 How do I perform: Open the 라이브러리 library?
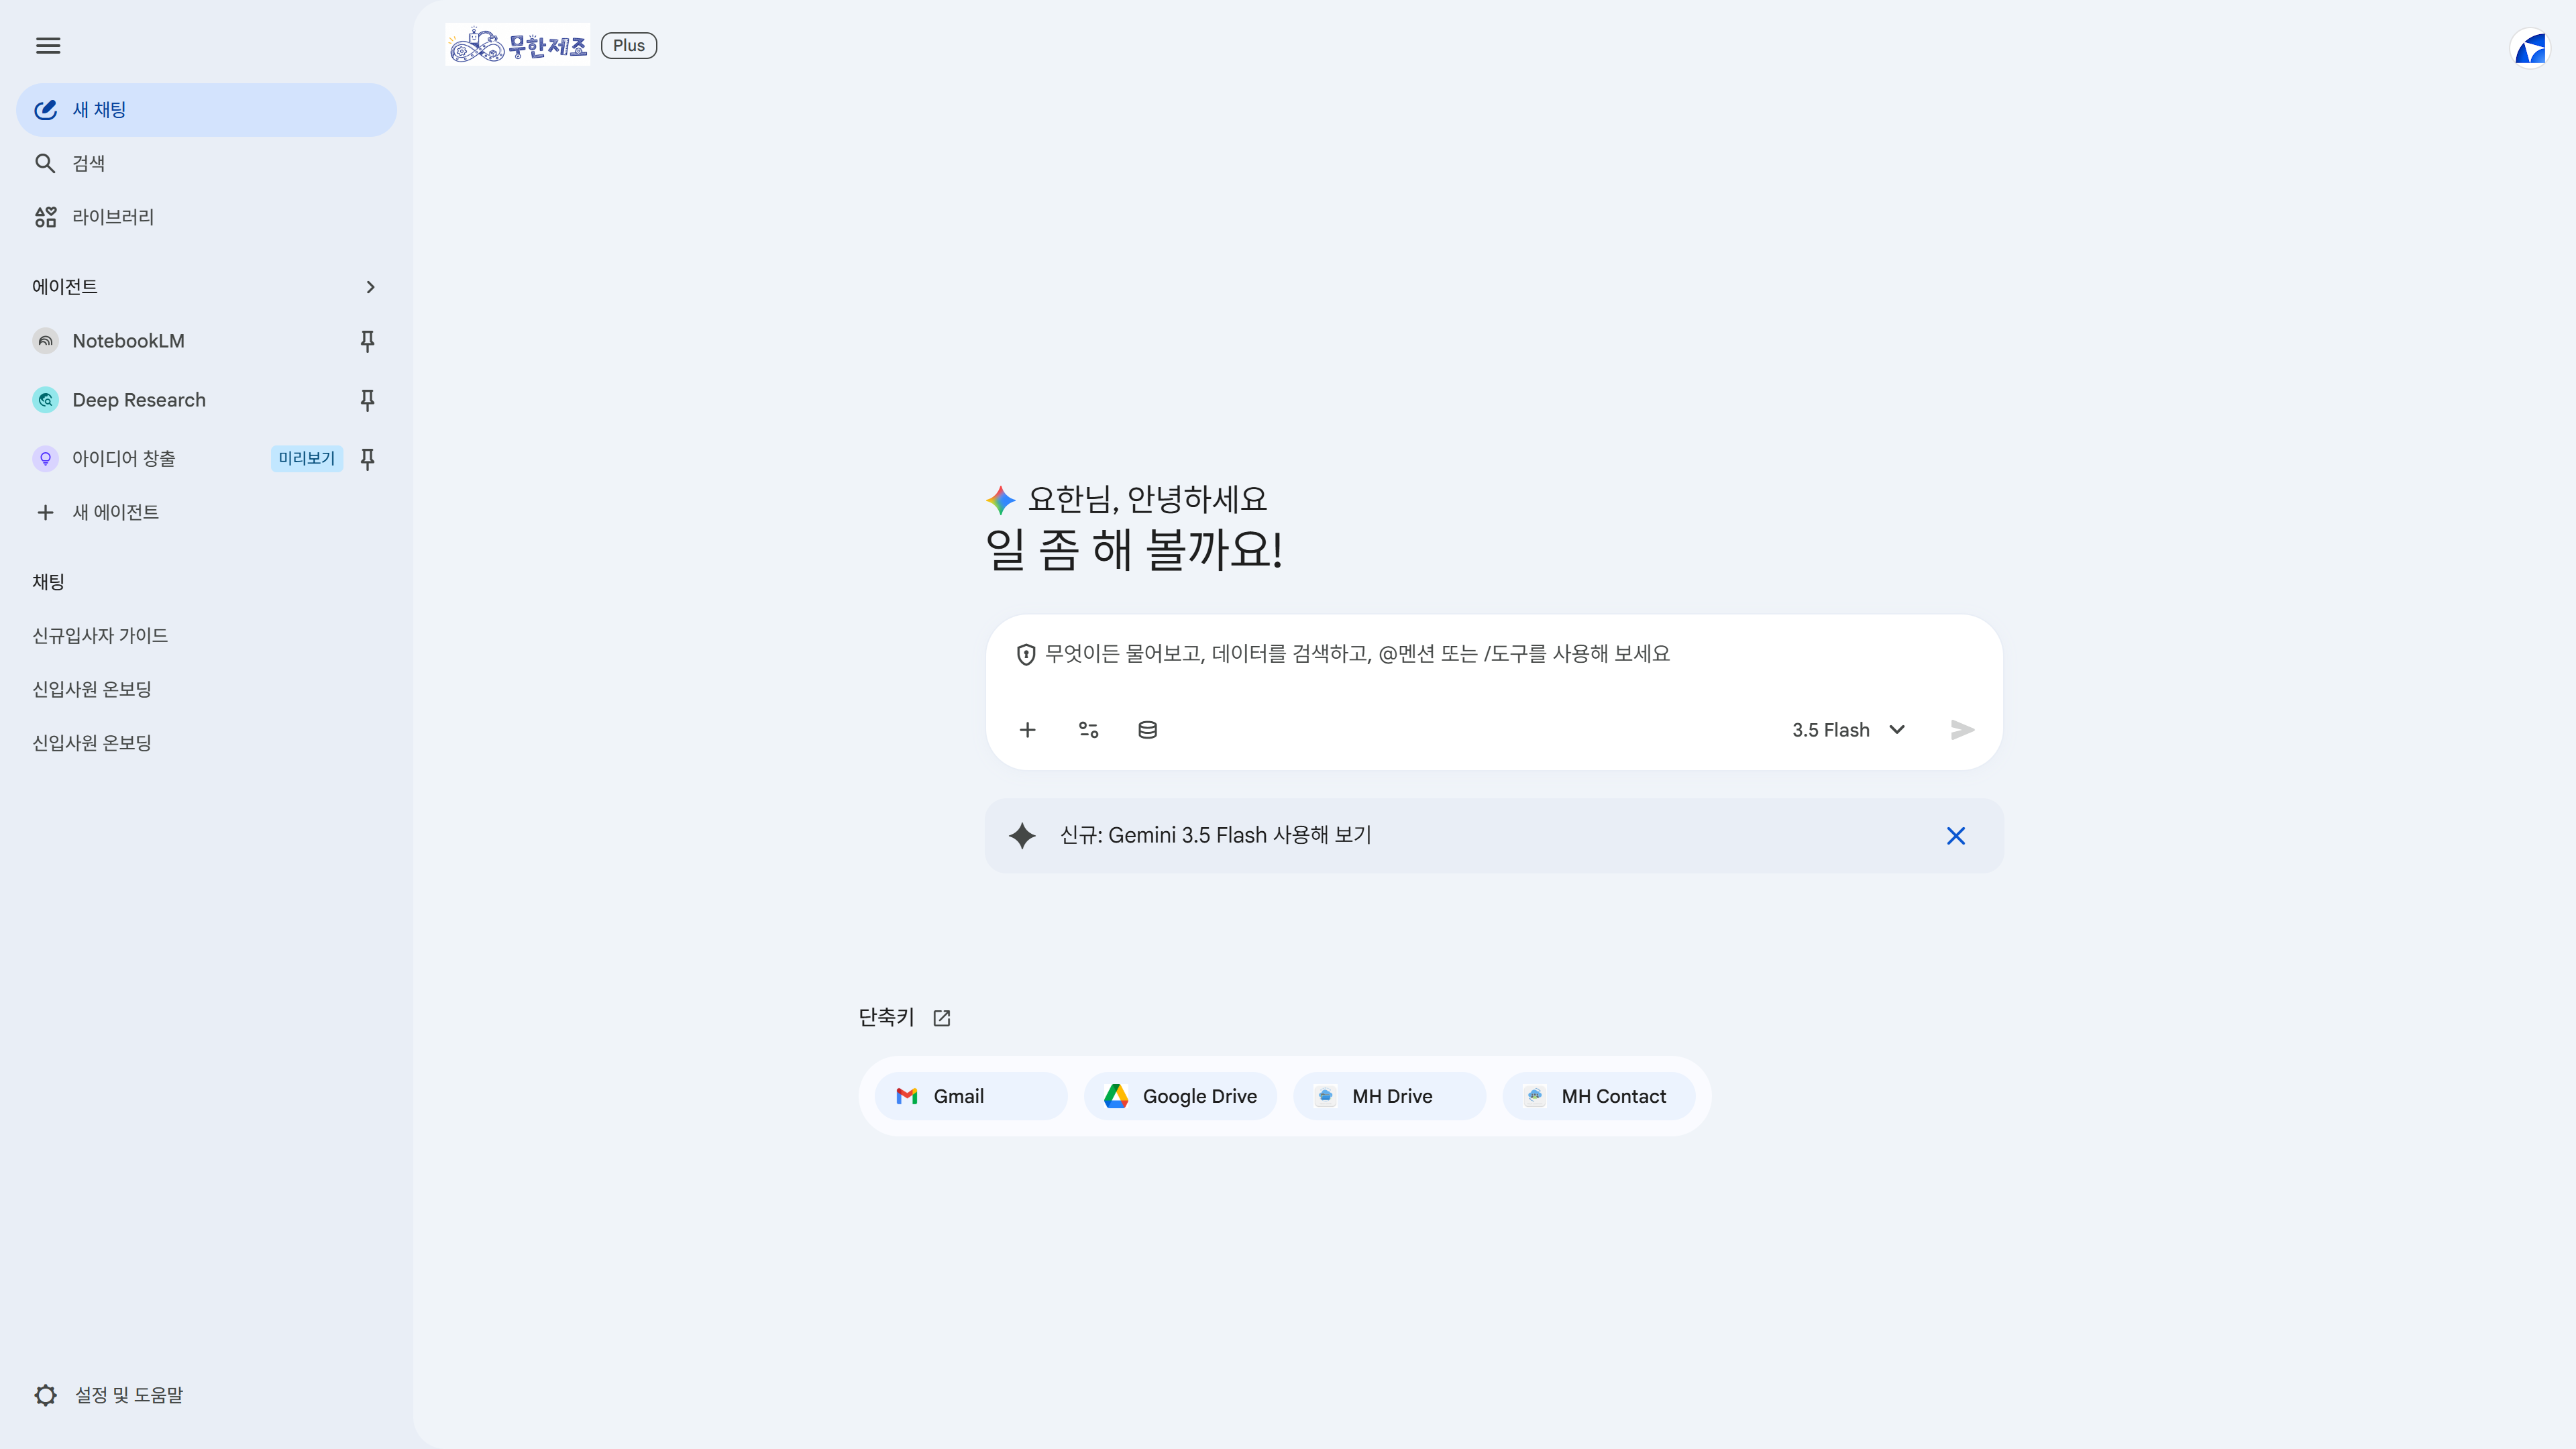206,217
